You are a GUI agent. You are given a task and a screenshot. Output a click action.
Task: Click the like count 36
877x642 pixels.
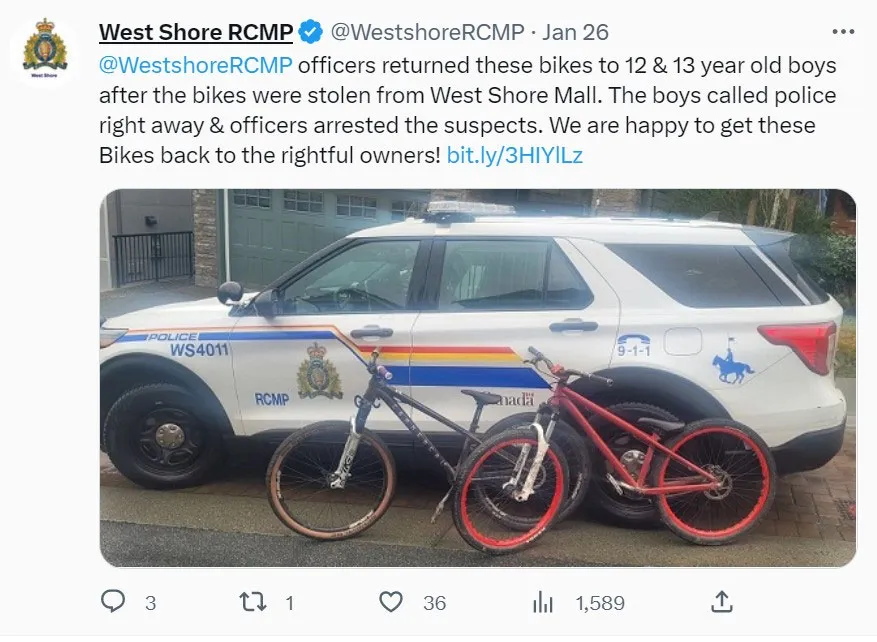(x=435, y=603)
